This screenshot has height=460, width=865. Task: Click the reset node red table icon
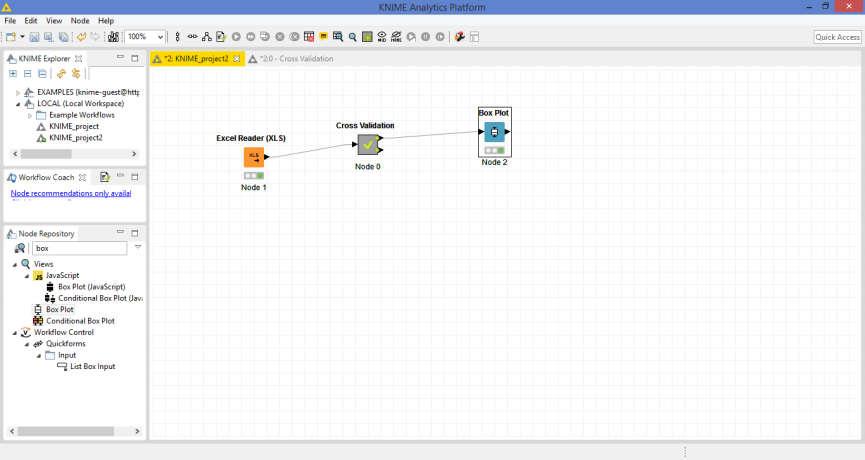309,37
